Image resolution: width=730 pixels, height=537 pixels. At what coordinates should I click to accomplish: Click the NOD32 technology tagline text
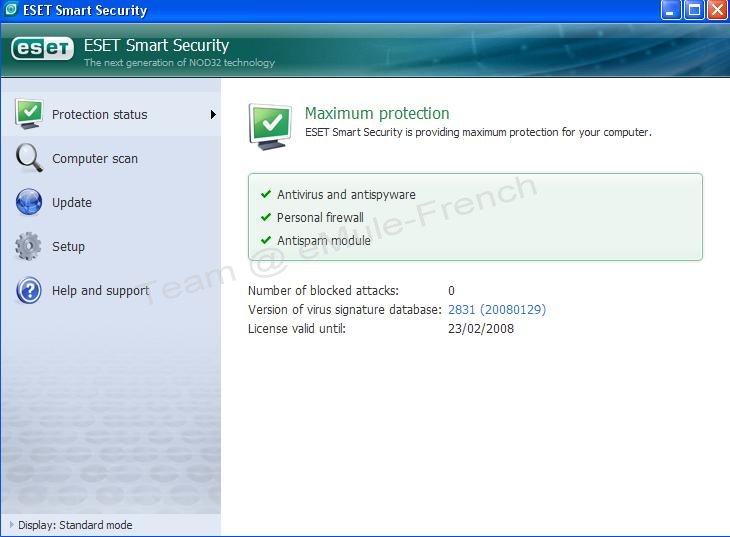point(179,62)
